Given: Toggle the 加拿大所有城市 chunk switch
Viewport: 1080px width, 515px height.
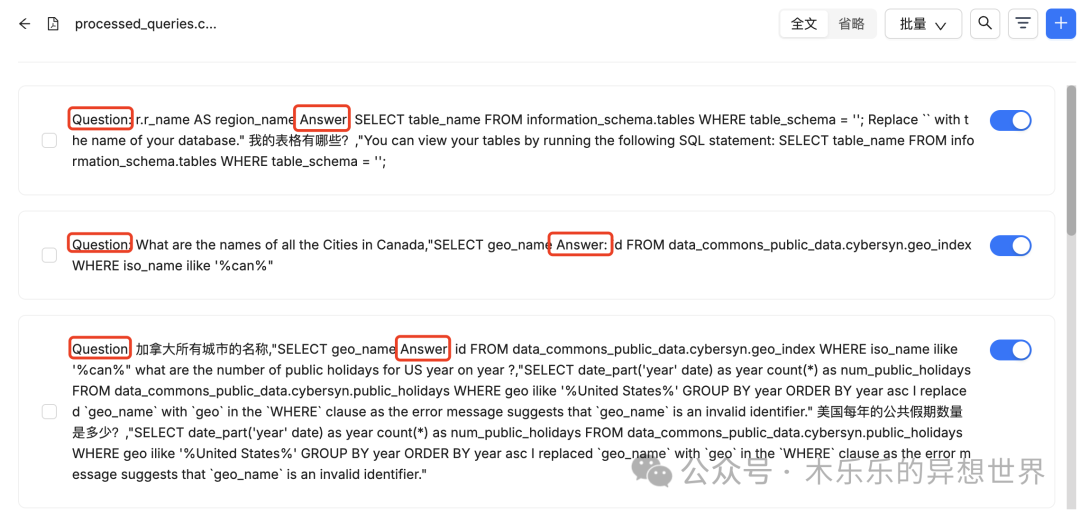Looking at the screenshot, I should (x=1010, y=350).
